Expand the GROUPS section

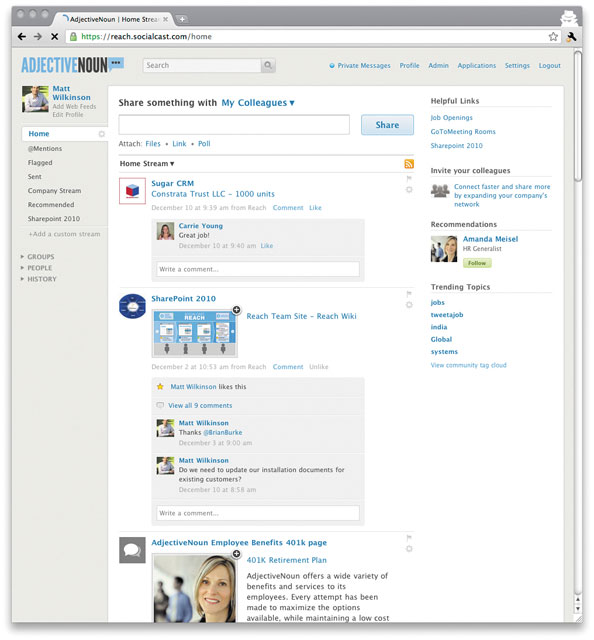[x=38, y=257]
